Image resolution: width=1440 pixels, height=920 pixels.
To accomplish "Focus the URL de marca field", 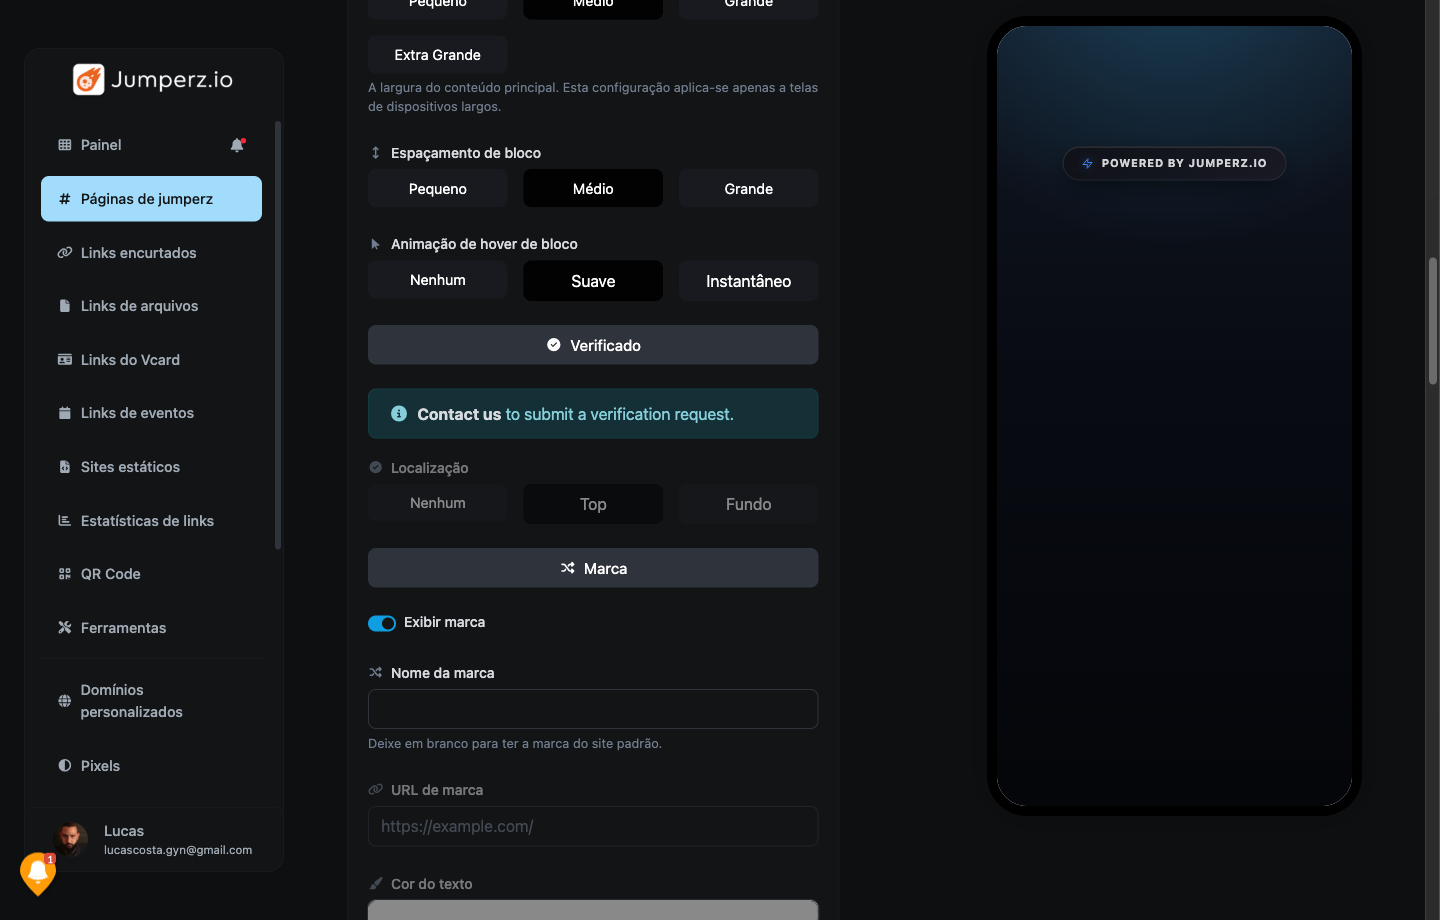I will click(593, 827).
